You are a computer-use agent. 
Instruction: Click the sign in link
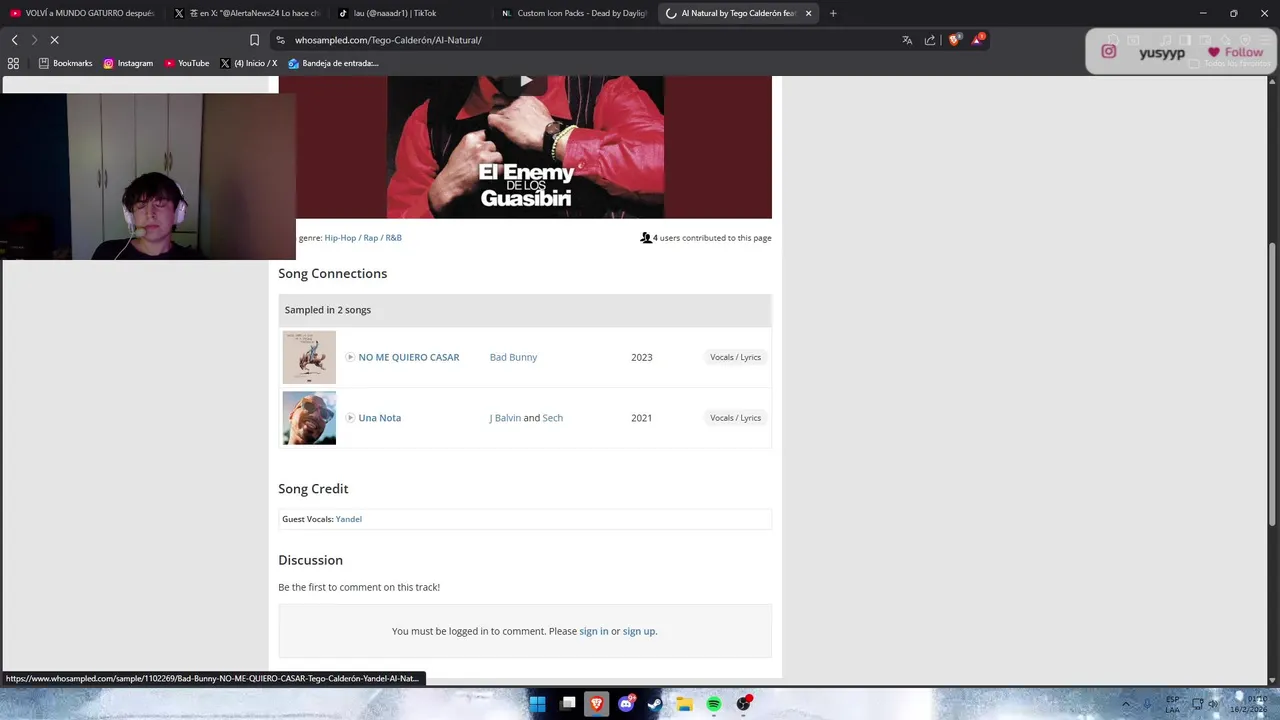coord(594,631)
